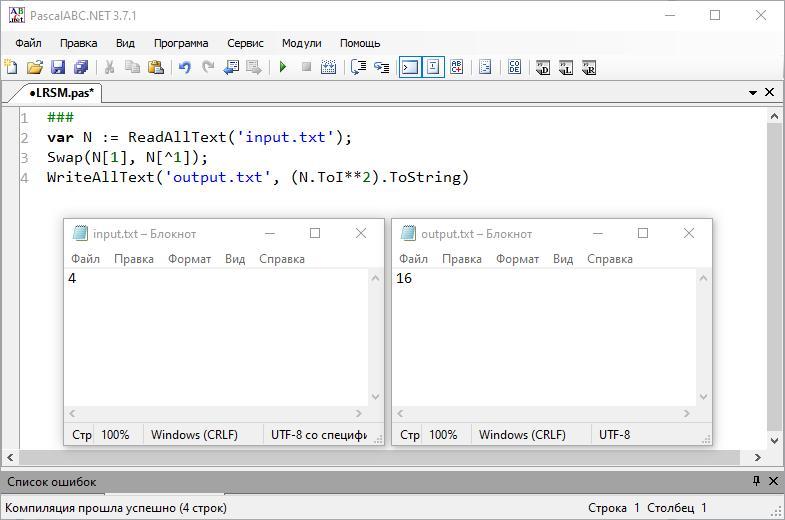Click the compile icon after stop button

coord(328,67)
